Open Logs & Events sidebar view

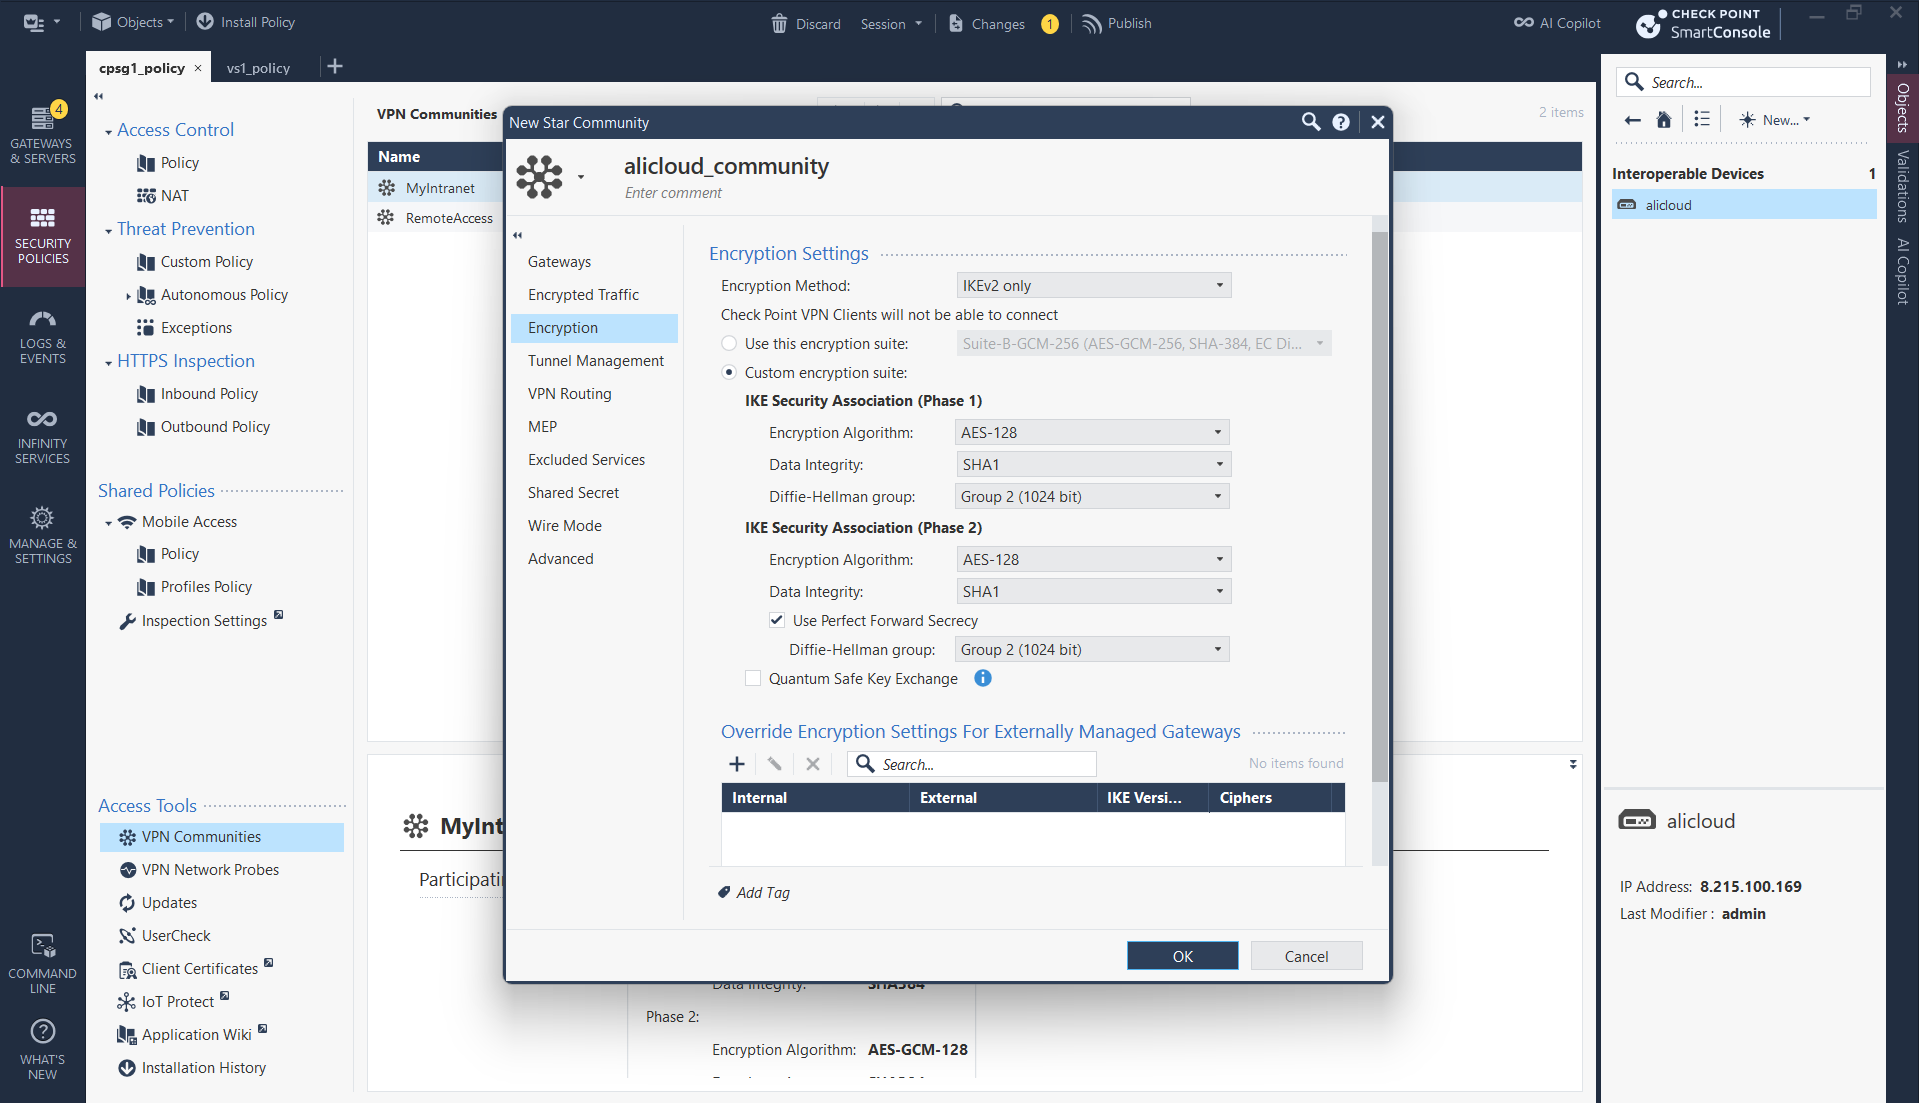pos(42,336)
